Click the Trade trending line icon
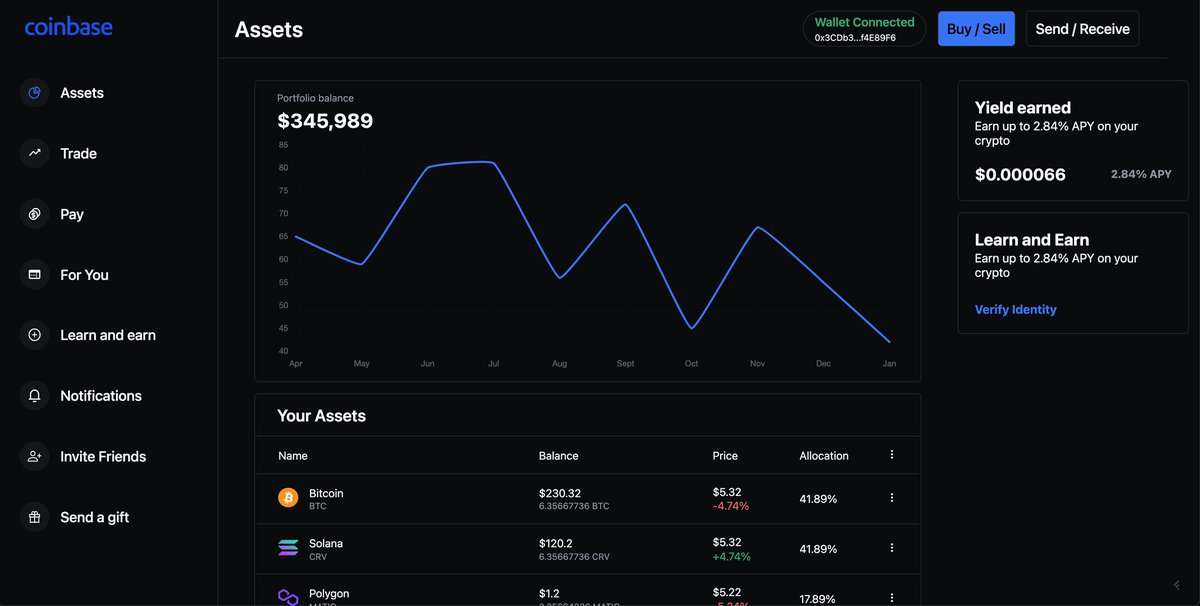Image resolution: width=1200 pixels, height=606 pixels. [x=35, y=153]
